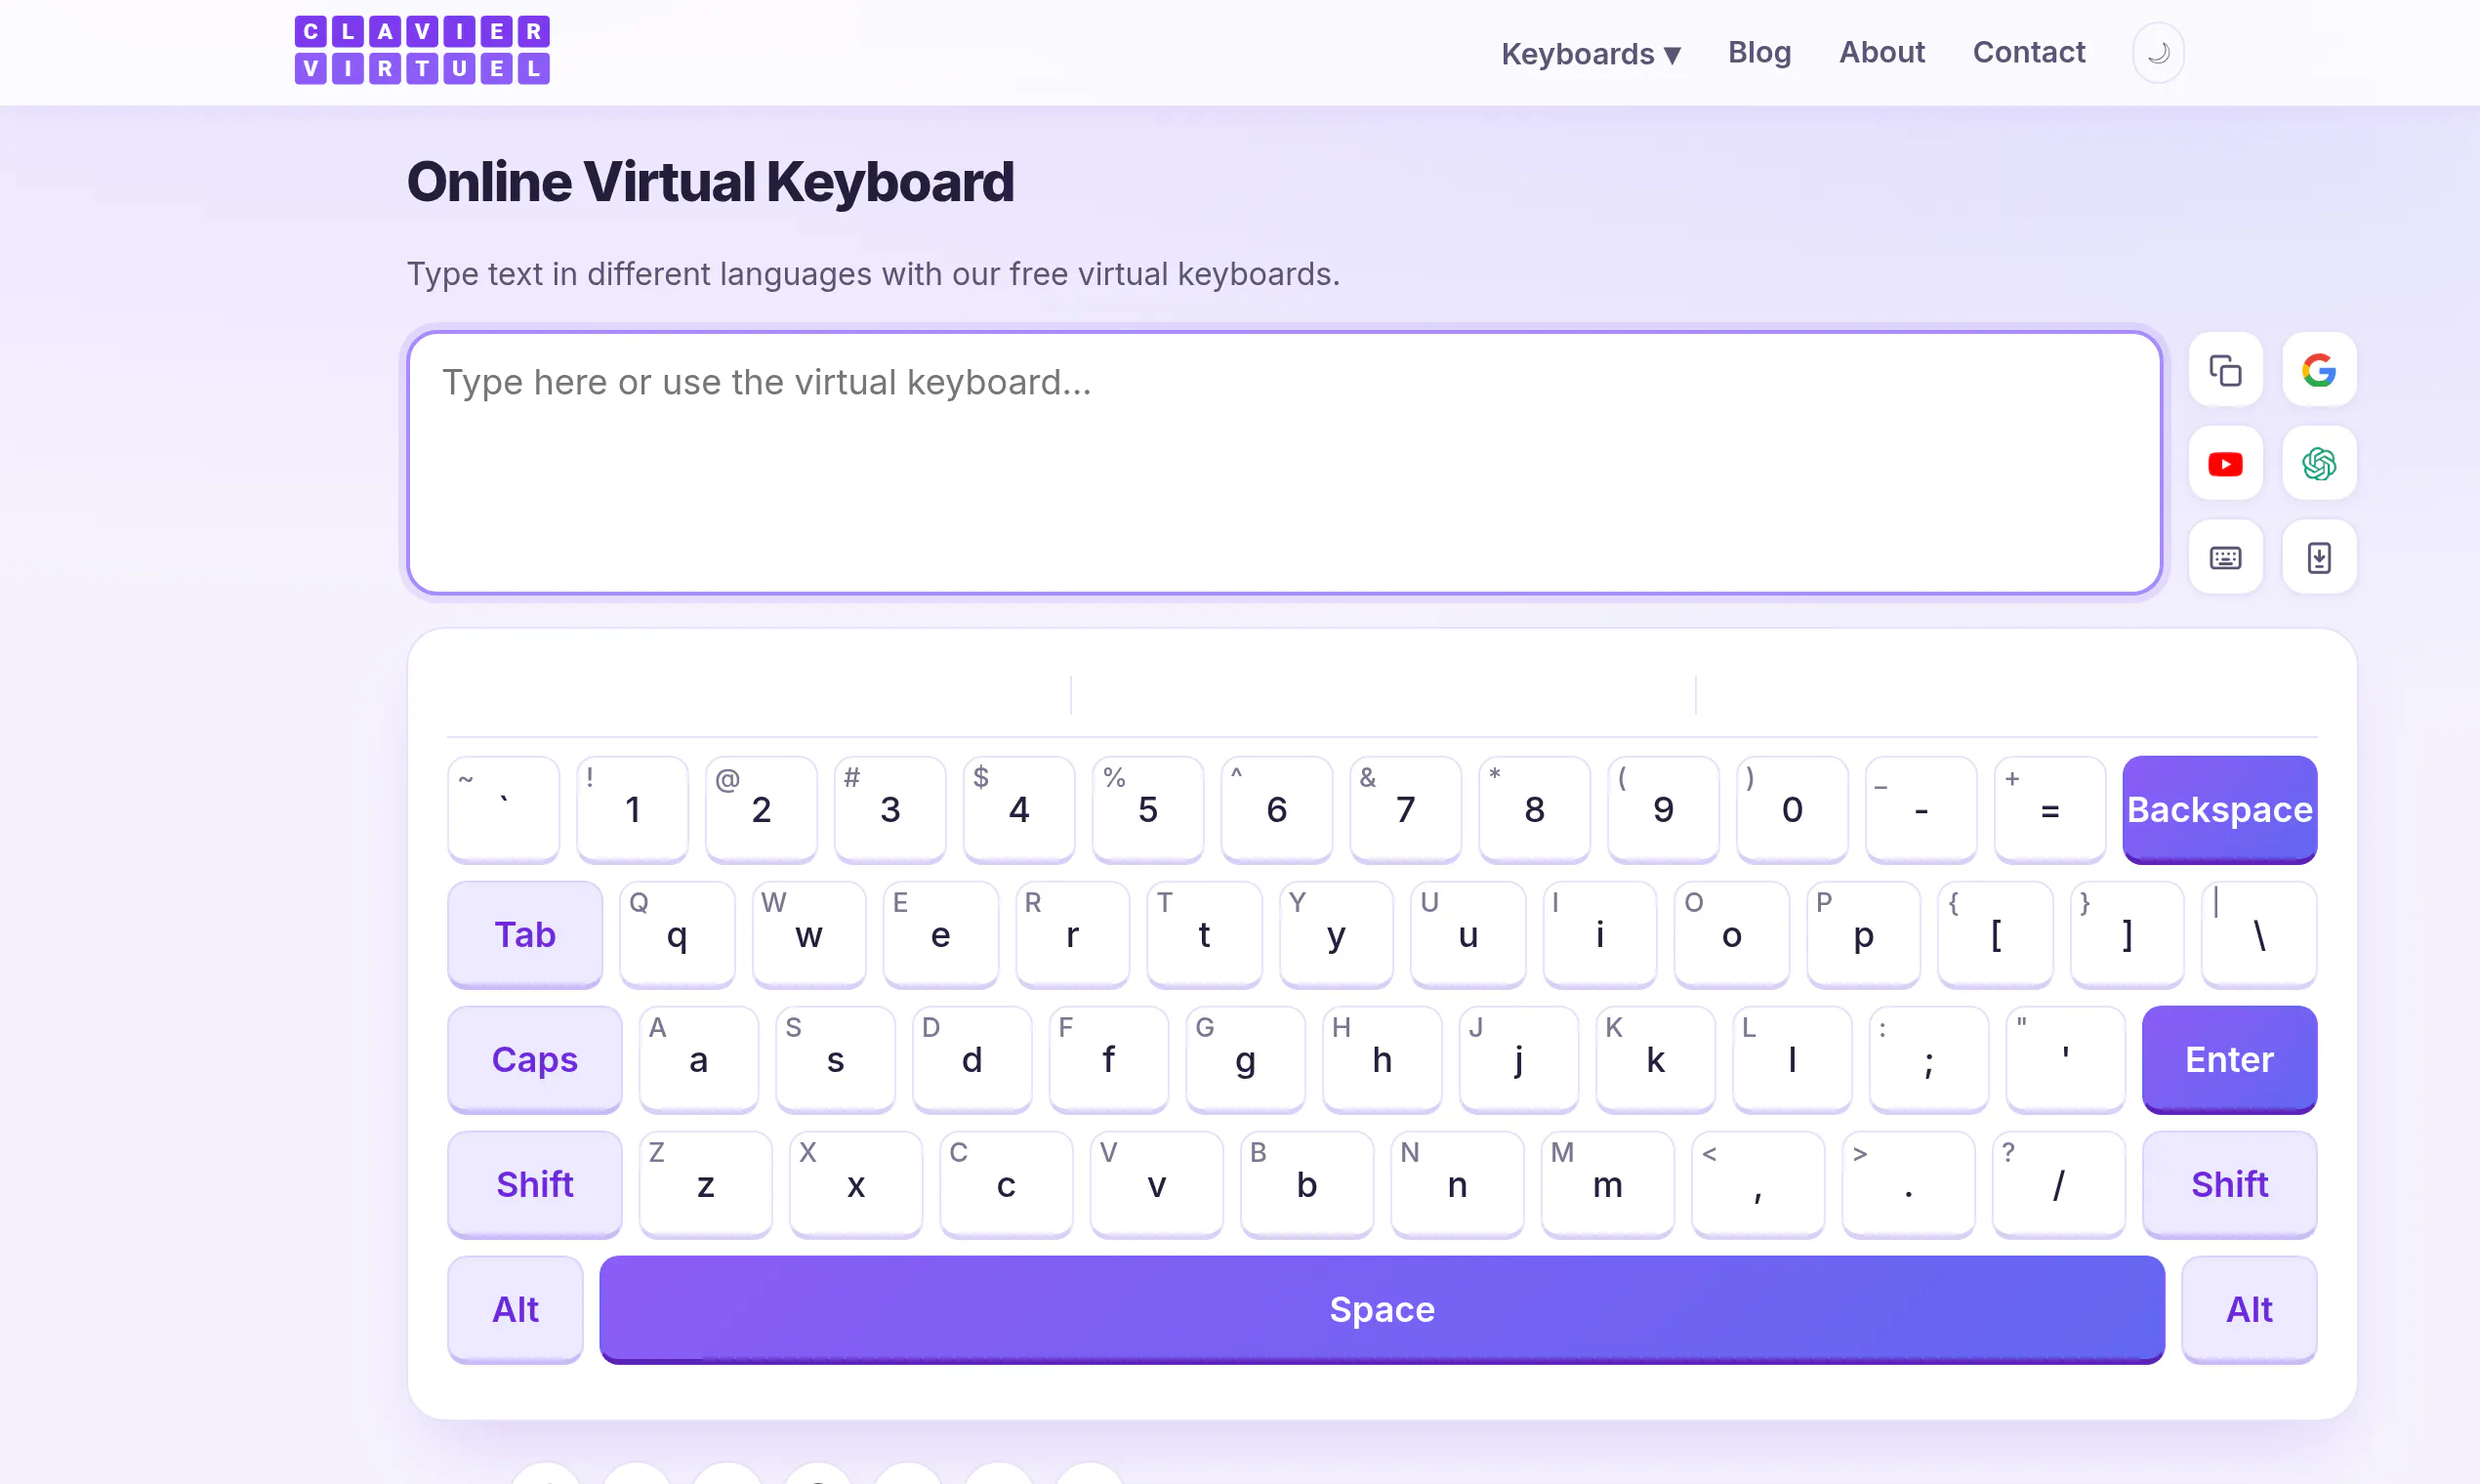This screenshot has height=1484, width=2480.
Task: Click the number 5 key
Action: pos(1147,810)
